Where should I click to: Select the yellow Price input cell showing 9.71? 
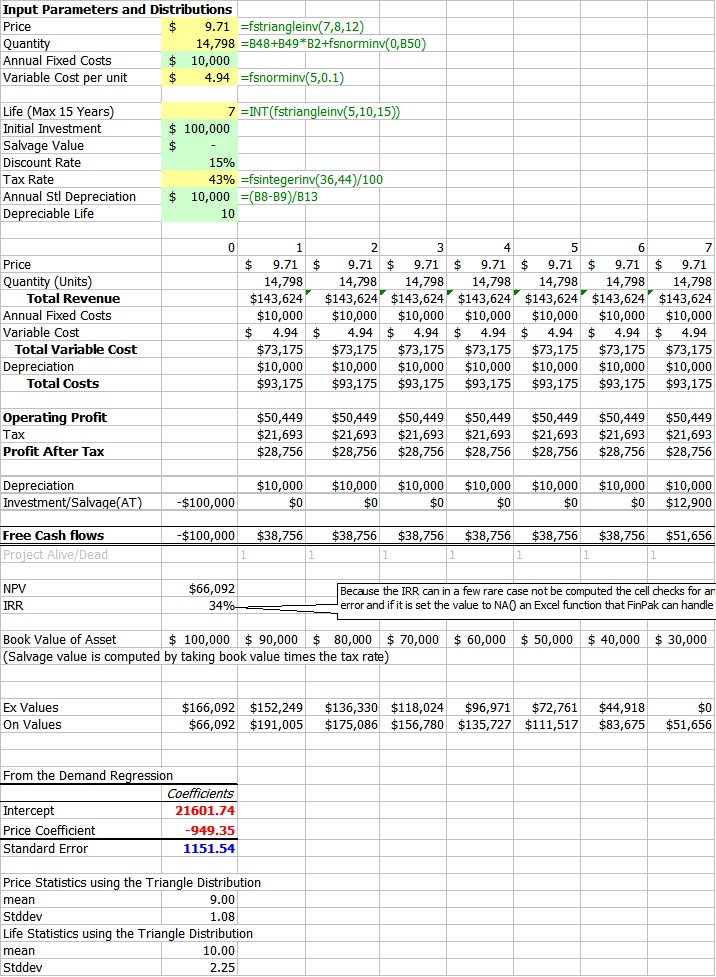(201, 27)
